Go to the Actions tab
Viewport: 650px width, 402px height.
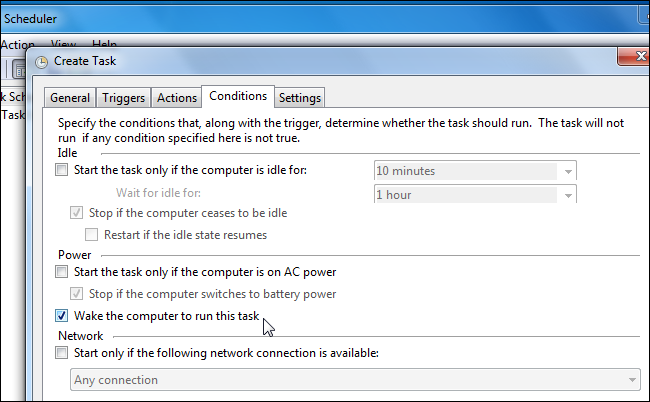tap(177, 98)
